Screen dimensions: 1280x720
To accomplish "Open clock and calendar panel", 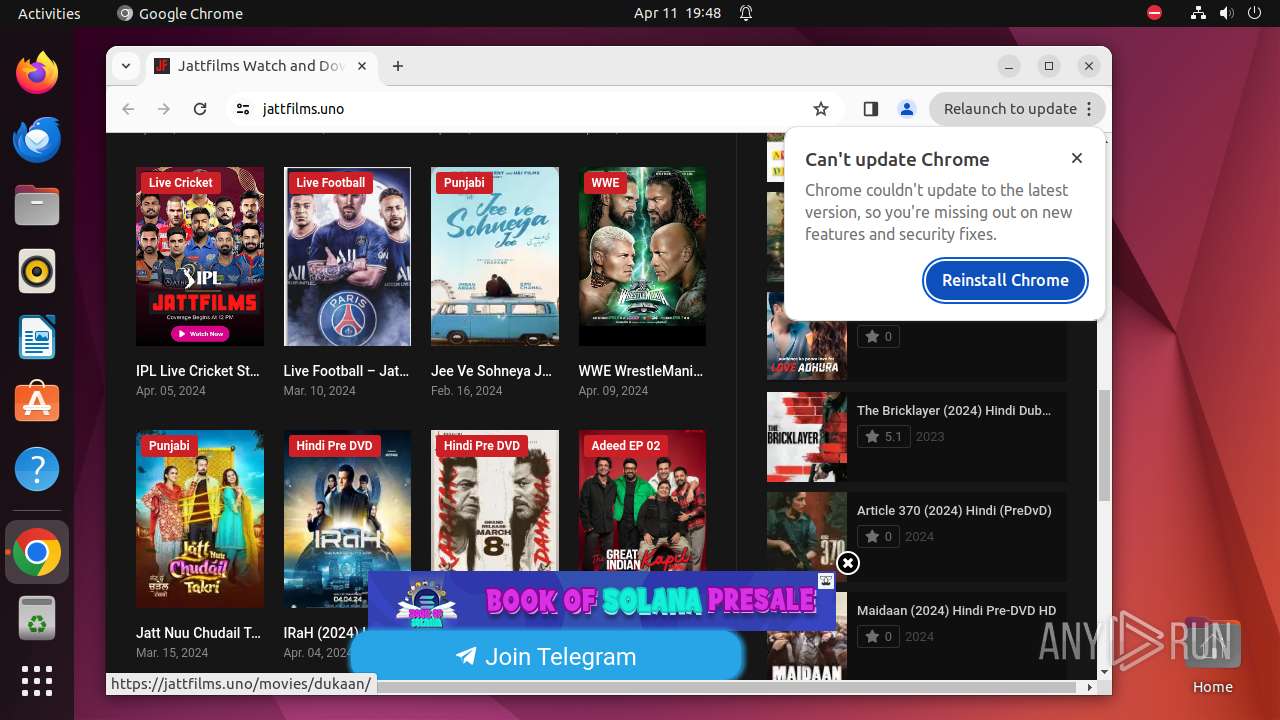I will coord(677,13).
